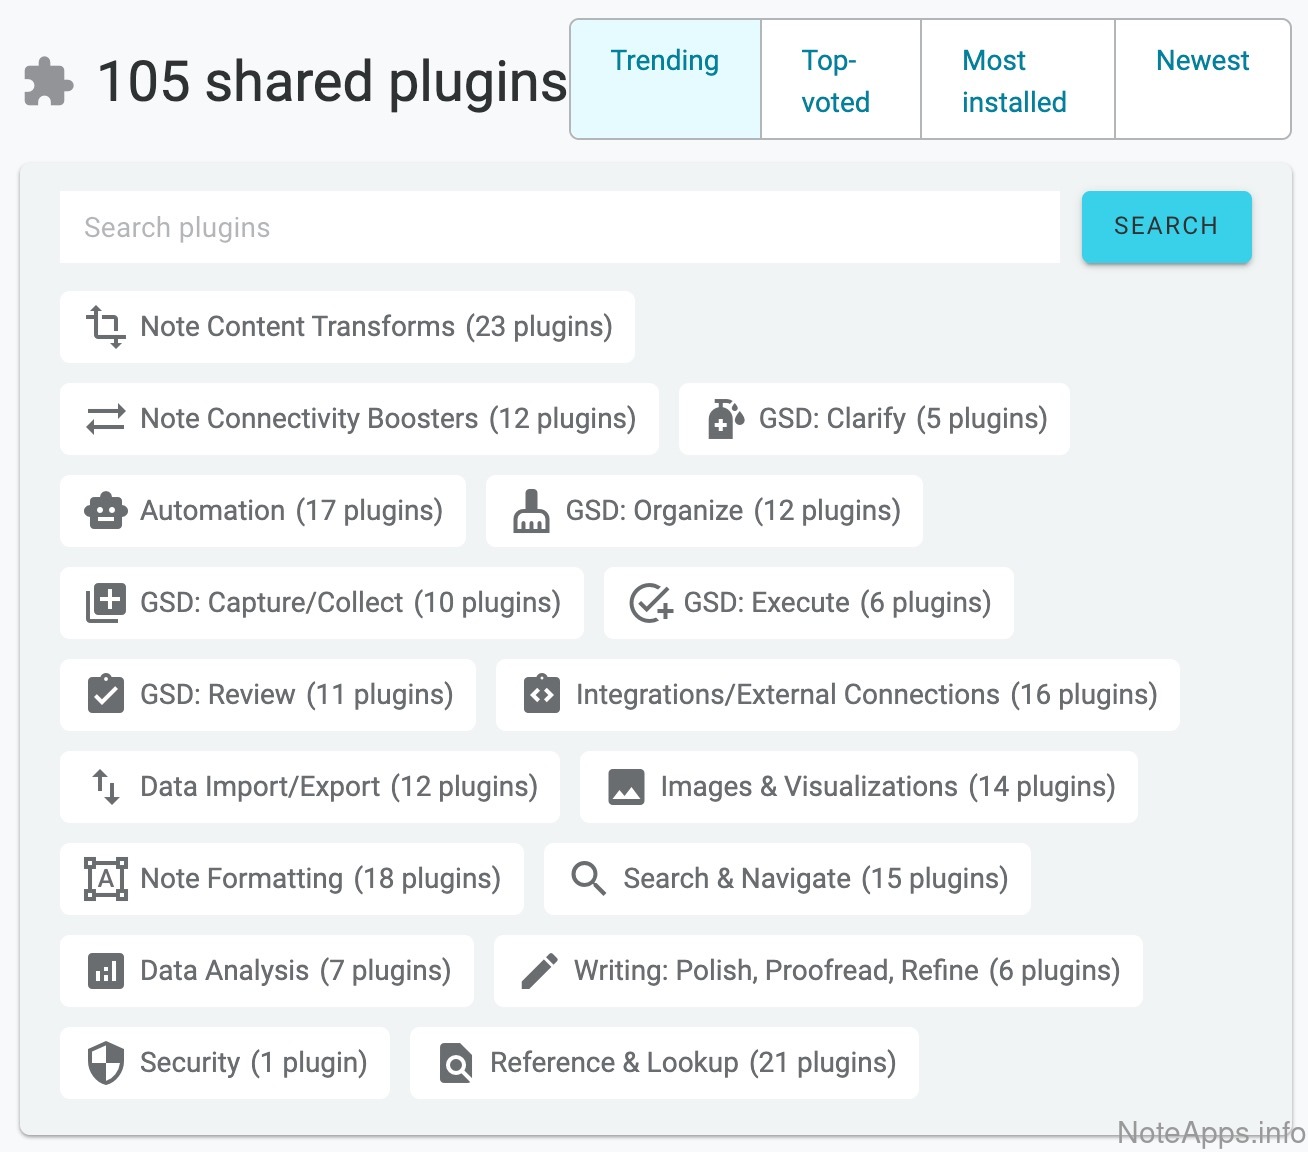
Task: Click the puzzle piece icon beside the title
Action: point(48,82)
